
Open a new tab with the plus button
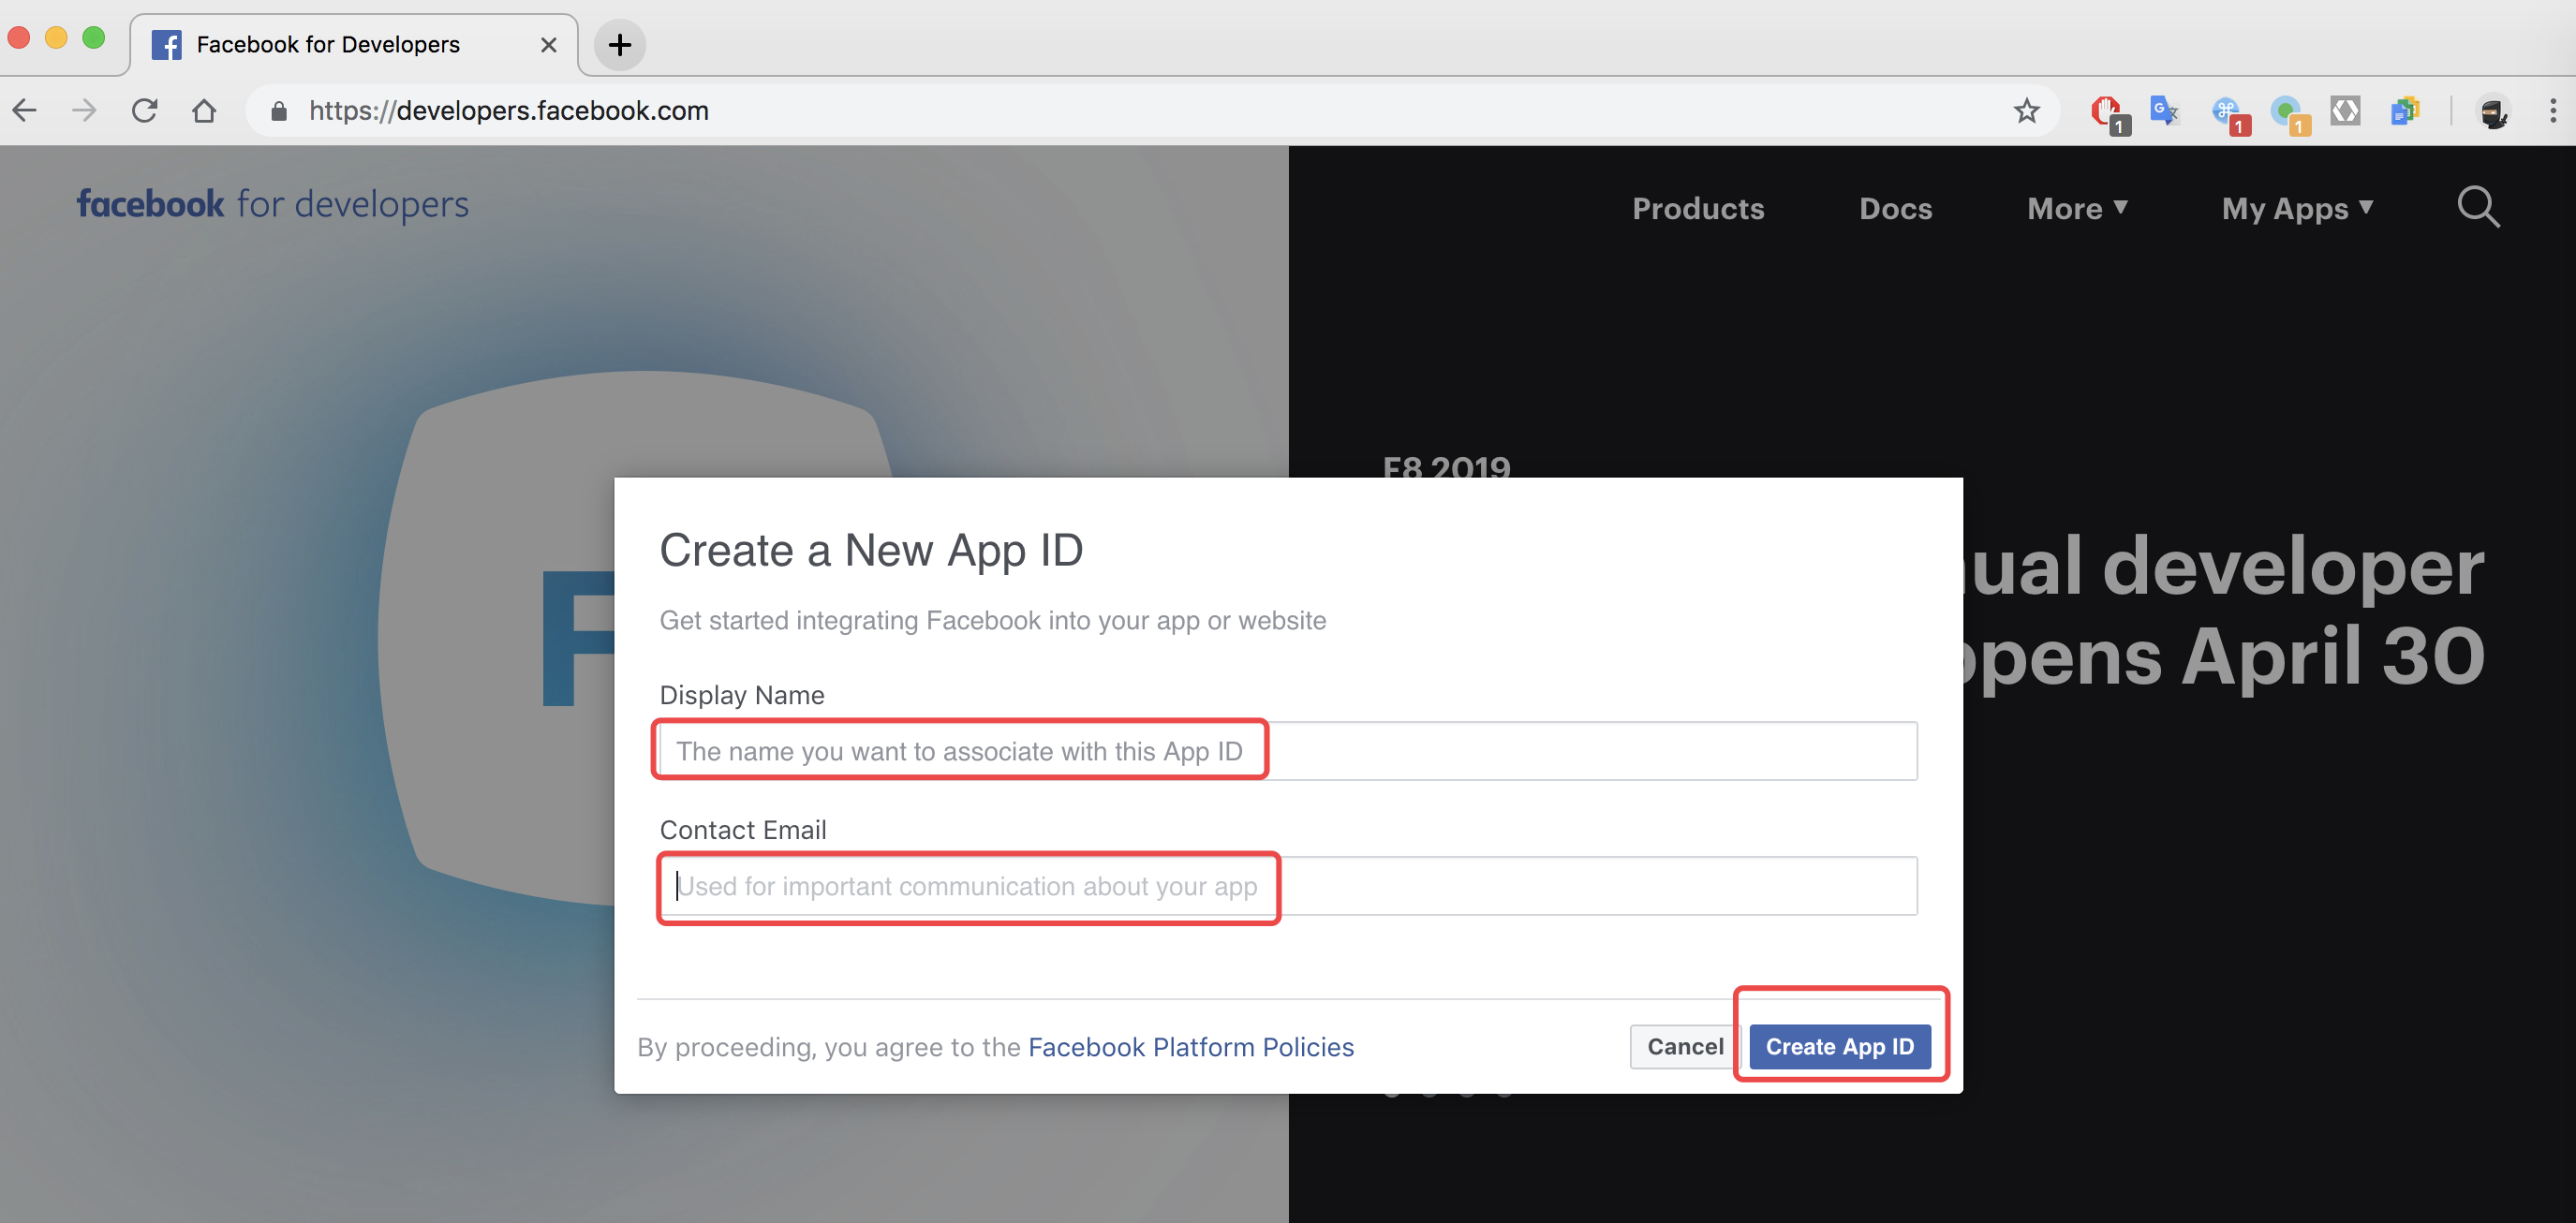tap(619, 45)
